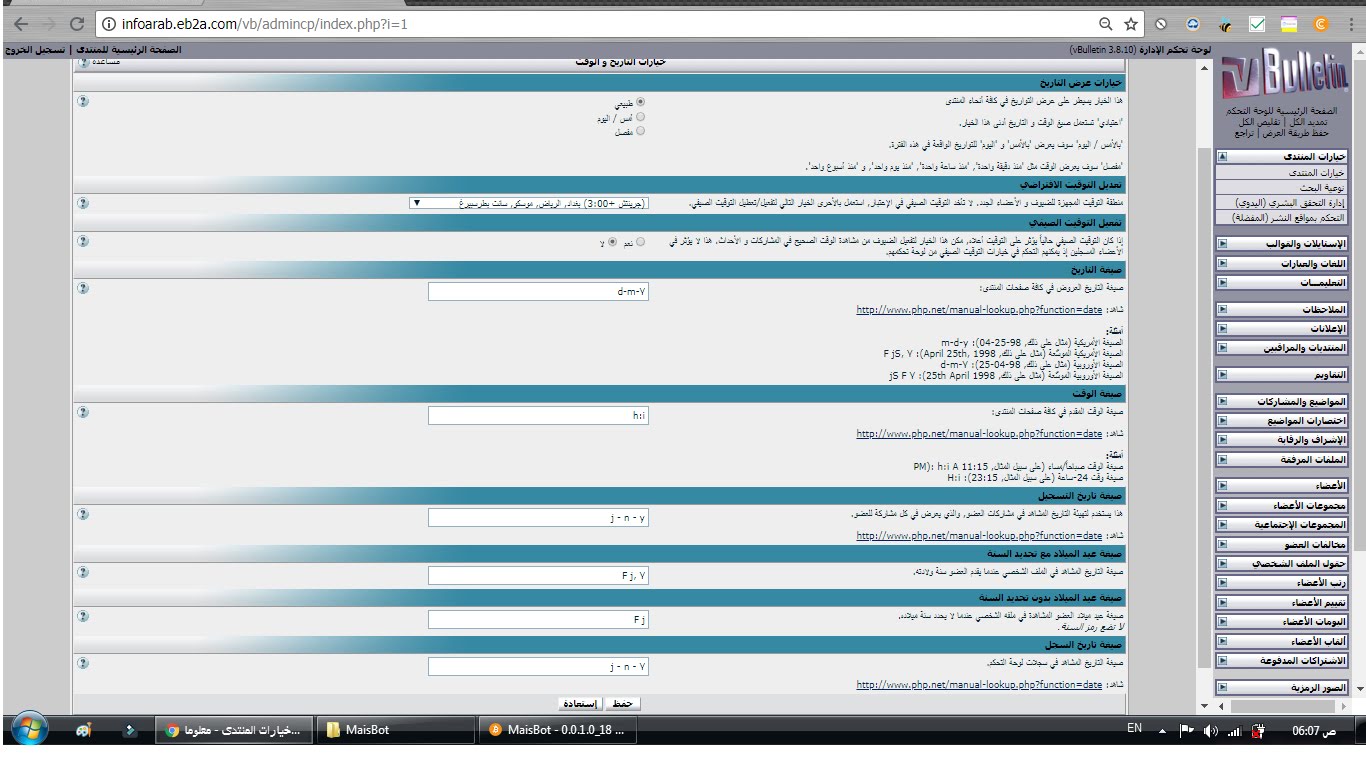The image size is (1366, 768).
Task: Click help icon in the daylight saving yes/no row
Action: click(83, 241)
